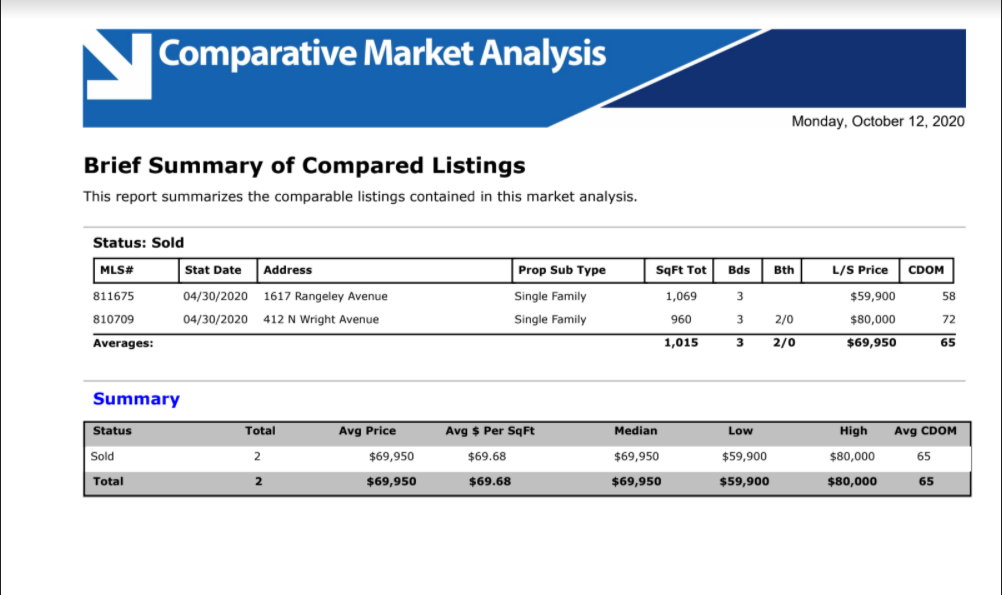Click Single Family in the Wright Avenue row
The image size is (1002, 595).
tap(550, 320)
